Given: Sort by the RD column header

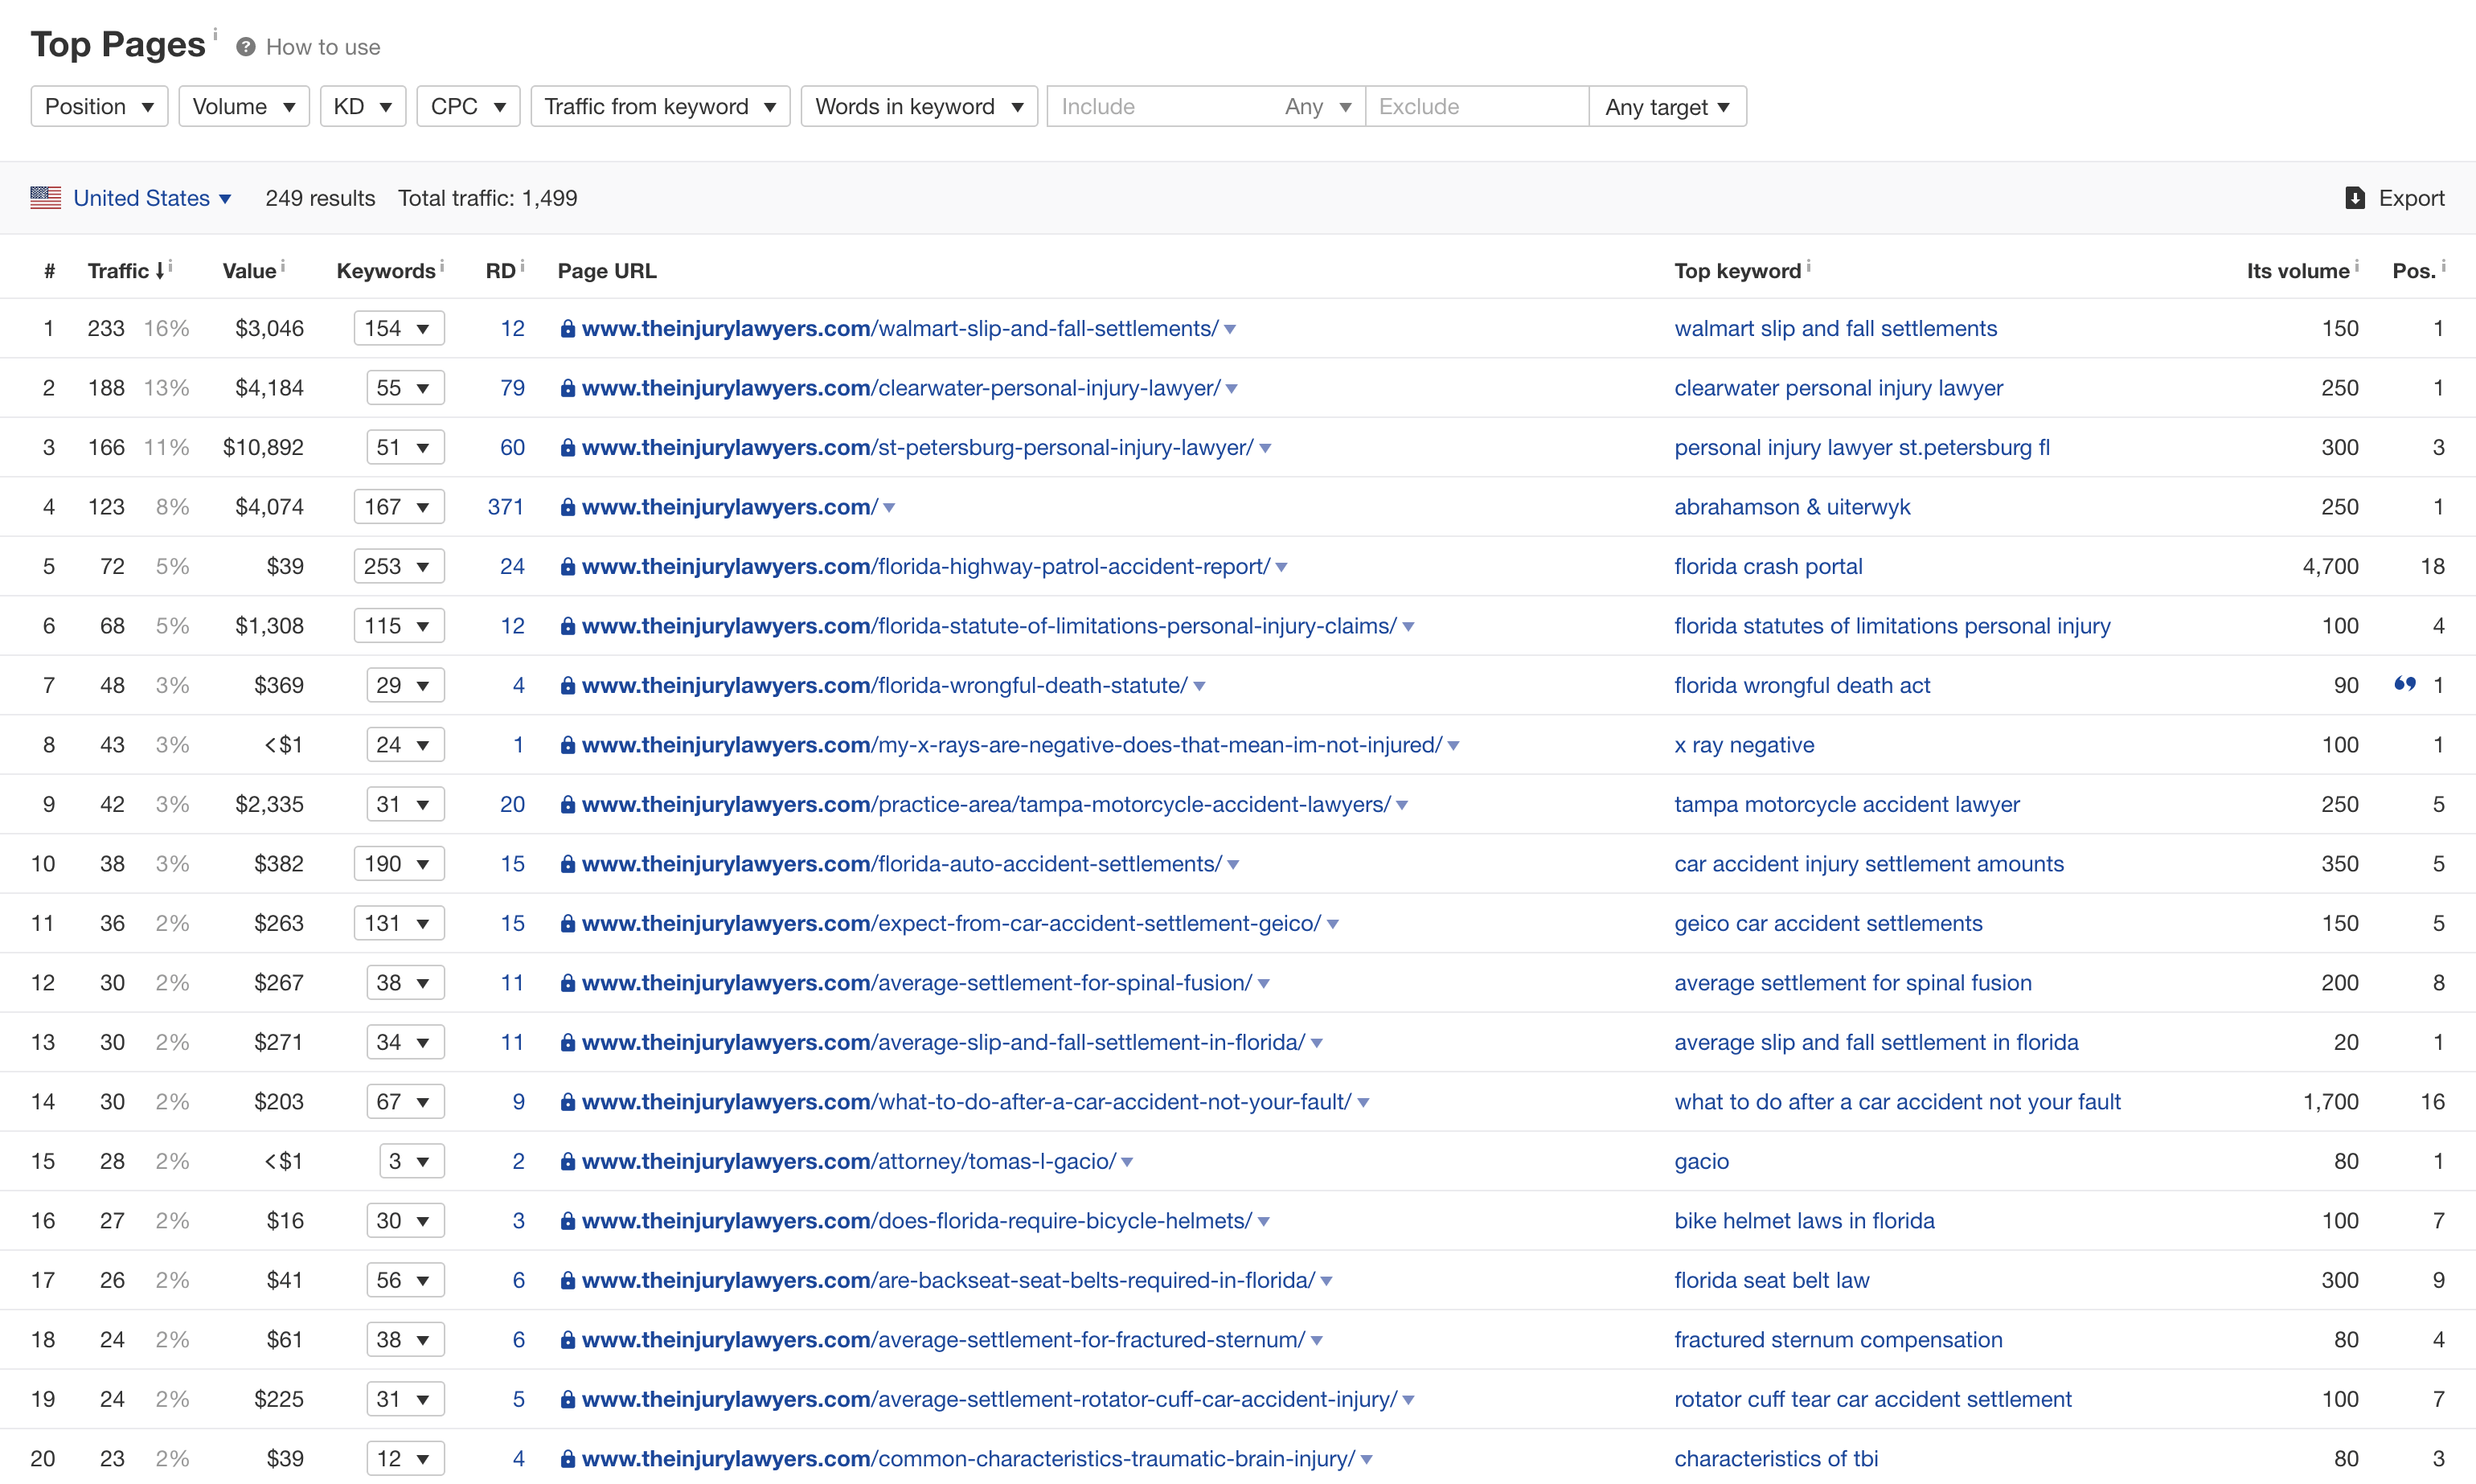Looking at the screenshot, I should [x=501, y=271].
